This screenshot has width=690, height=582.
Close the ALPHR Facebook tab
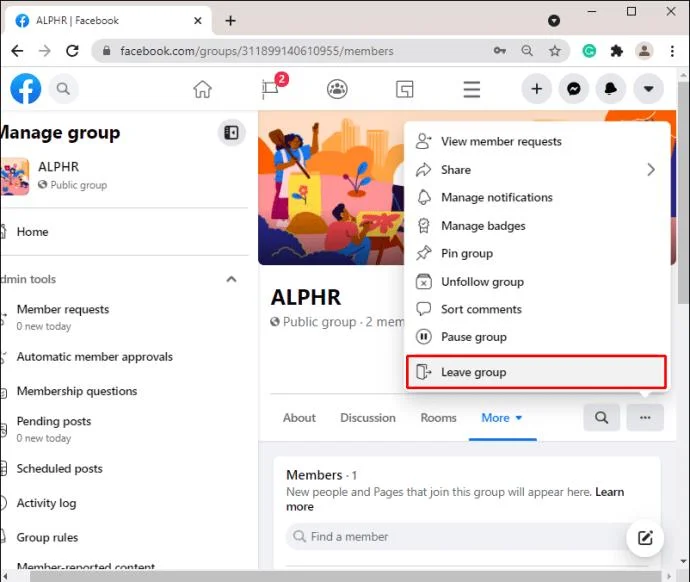click(x=198, y=21)
